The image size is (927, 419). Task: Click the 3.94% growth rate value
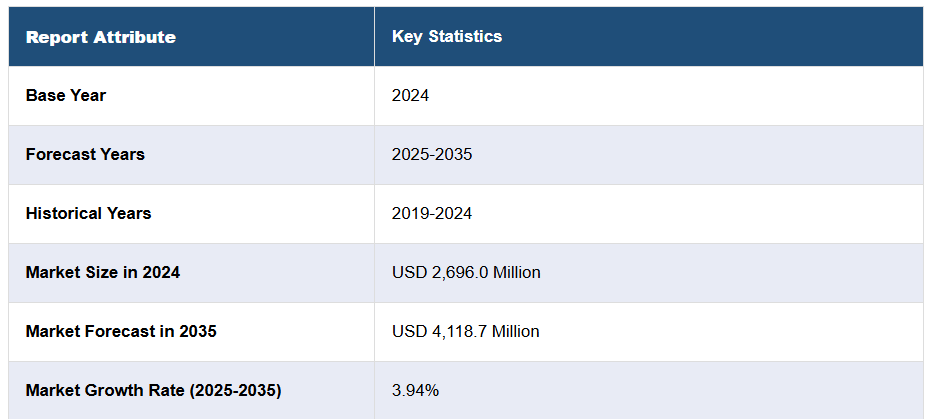415,390
